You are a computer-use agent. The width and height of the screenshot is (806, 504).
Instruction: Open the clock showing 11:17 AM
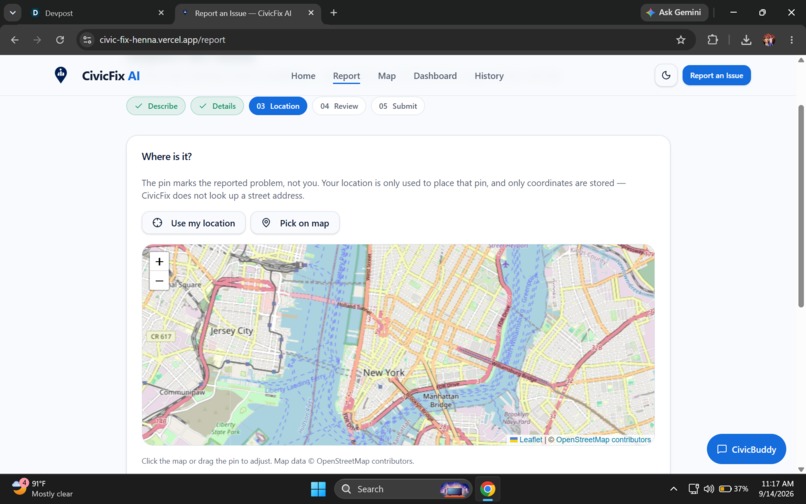(777, 489)
